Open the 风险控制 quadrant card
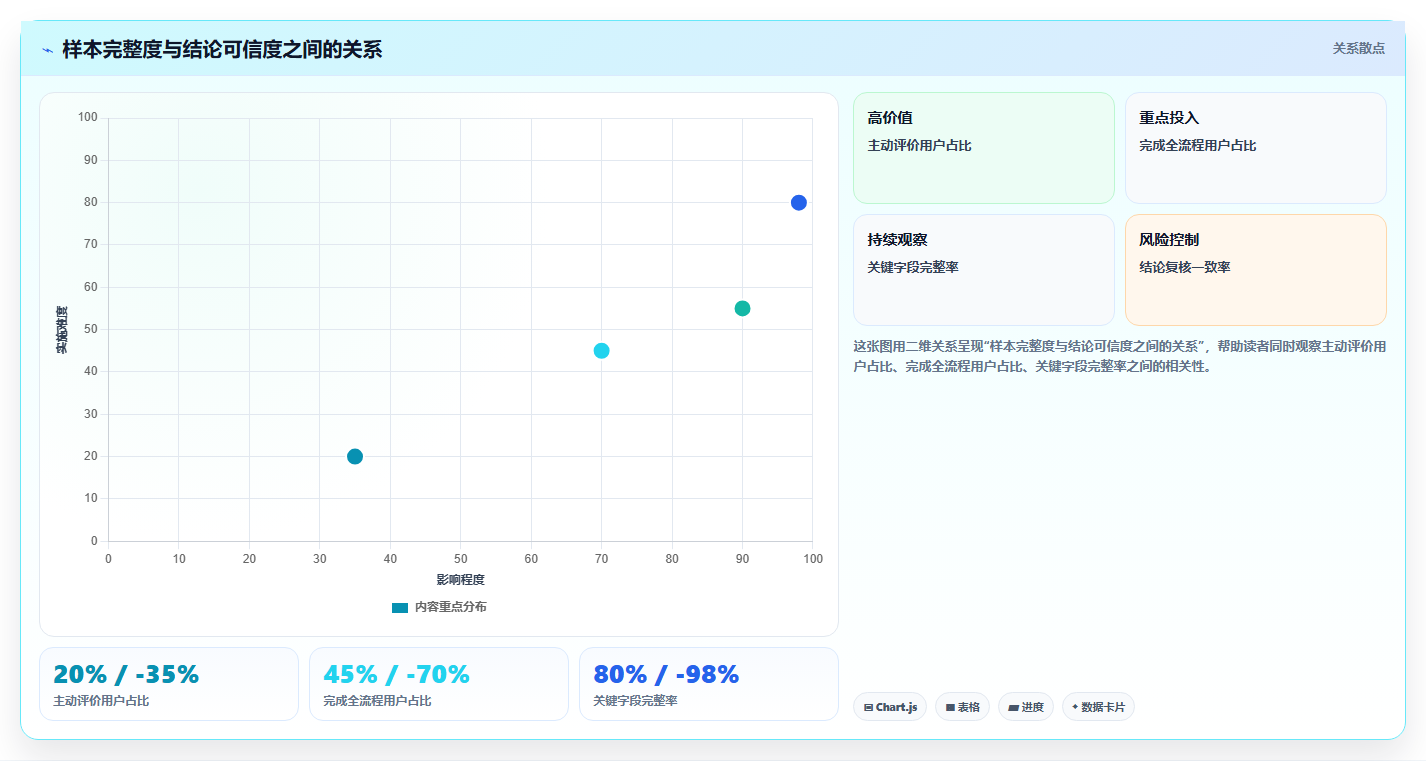 point(1256,270)
